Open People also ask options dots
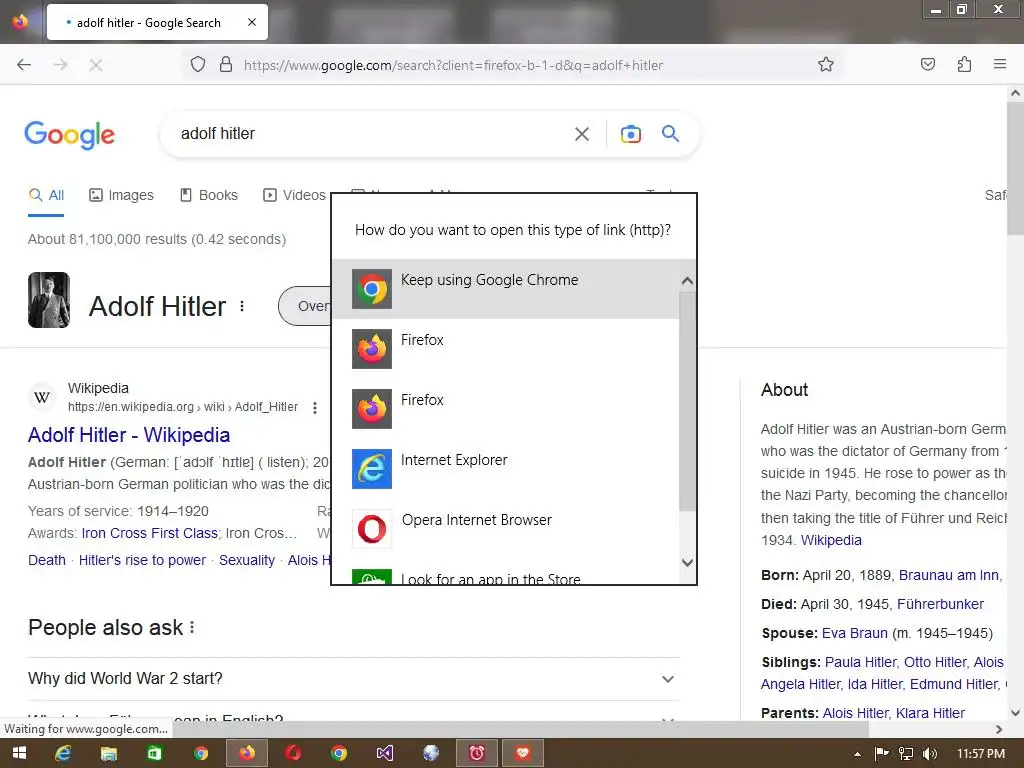 192,628
